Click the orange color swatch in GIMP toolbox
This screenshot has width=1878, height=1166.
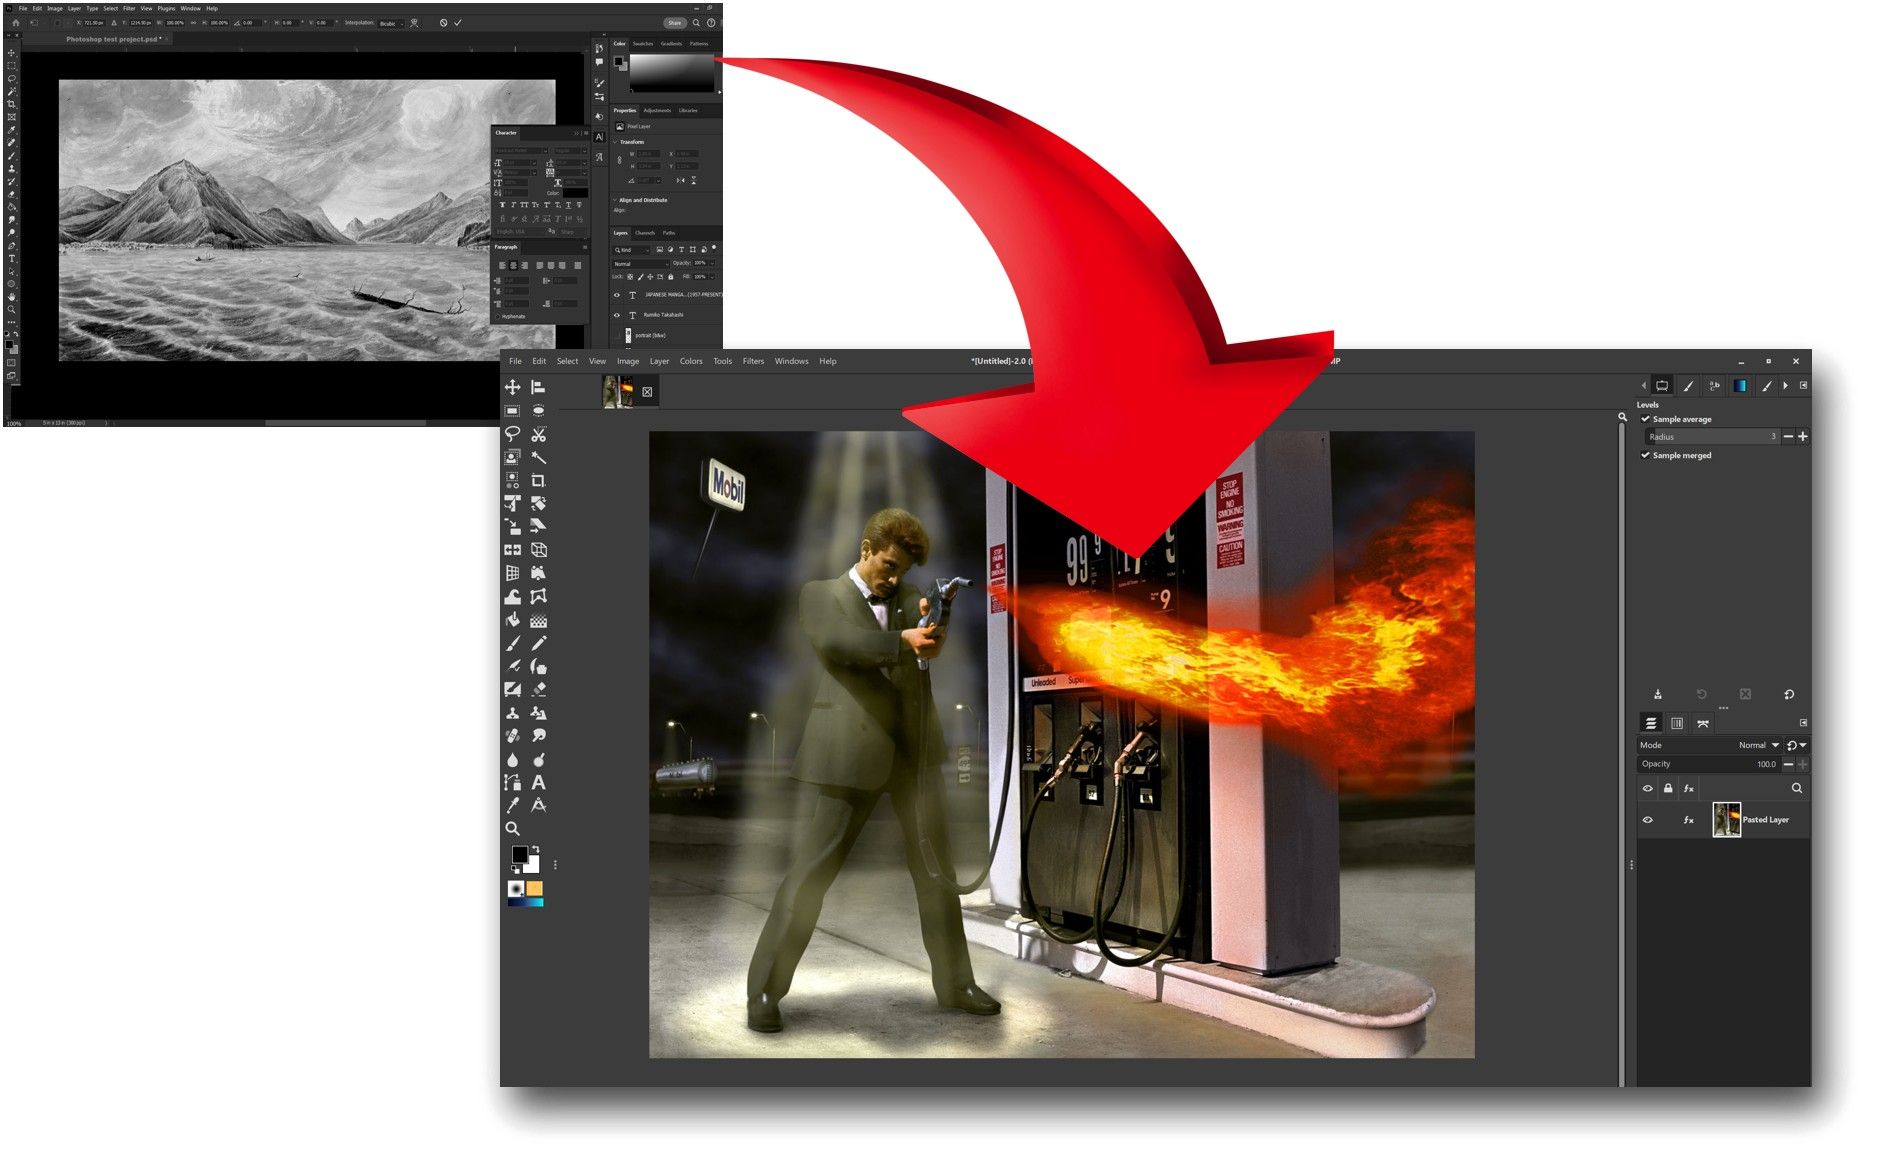click(534, 889)
